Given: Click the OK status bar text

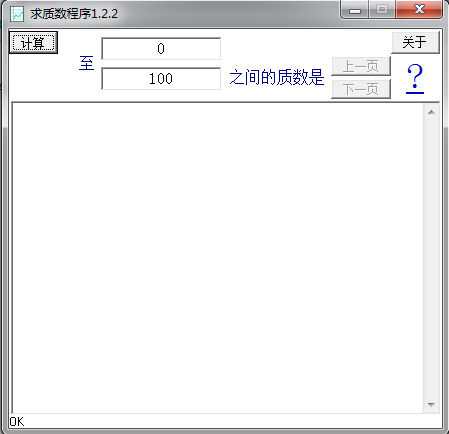Looking at the screenshot, I should pos(17,422).
